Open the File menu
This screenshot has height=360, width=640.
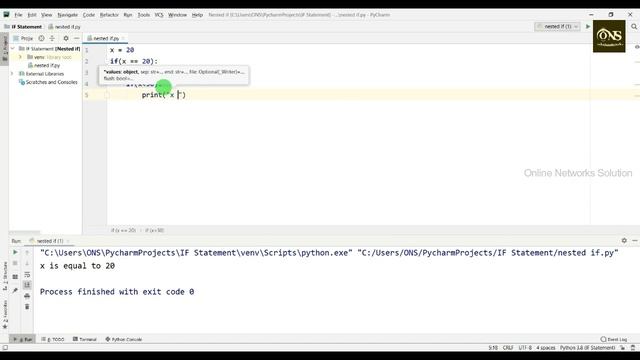[x=18, y=15]
